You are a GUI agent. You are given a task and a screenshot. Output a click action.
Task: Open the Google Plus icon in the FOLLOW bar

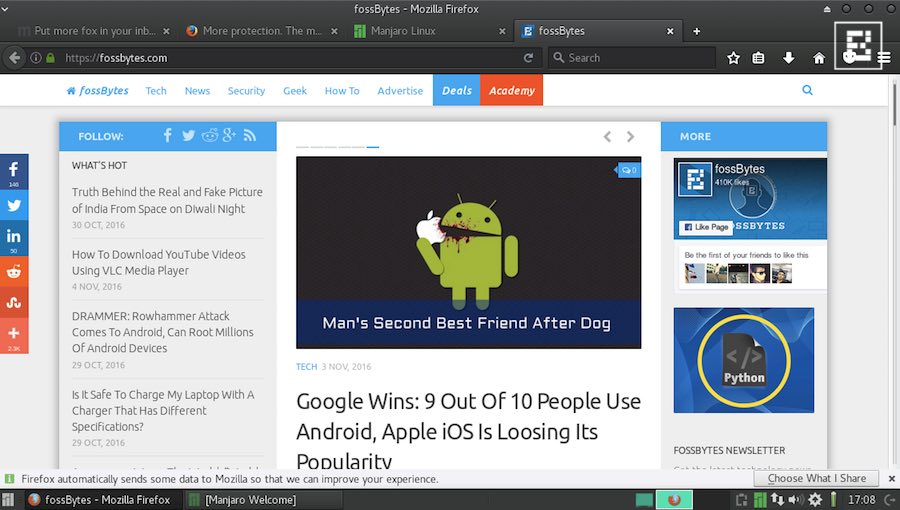tap(229, 135)
